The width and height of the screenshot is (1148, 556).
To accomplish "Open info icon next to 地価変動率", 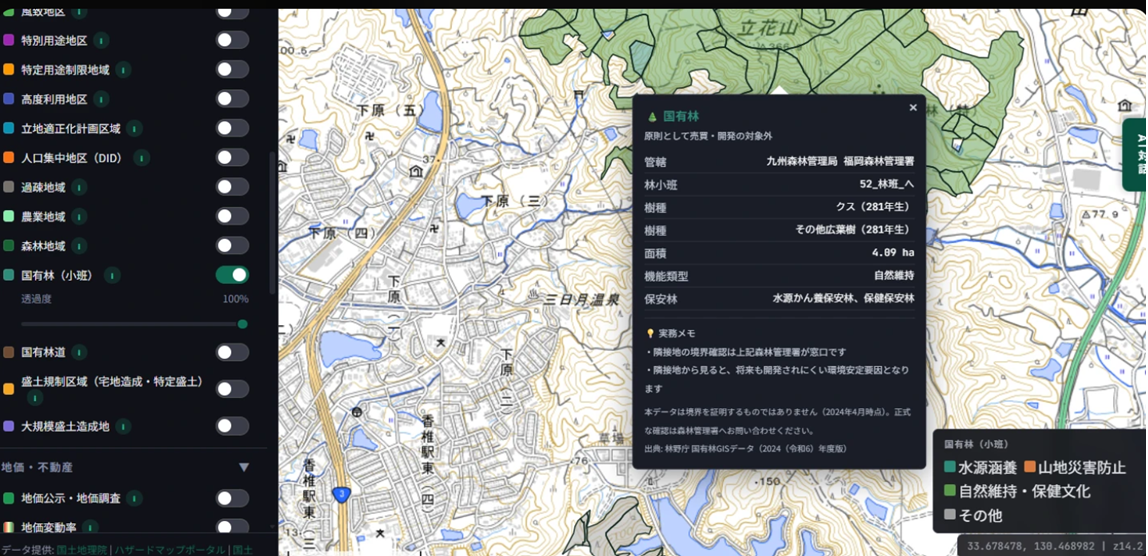I will tap(90, 526).
